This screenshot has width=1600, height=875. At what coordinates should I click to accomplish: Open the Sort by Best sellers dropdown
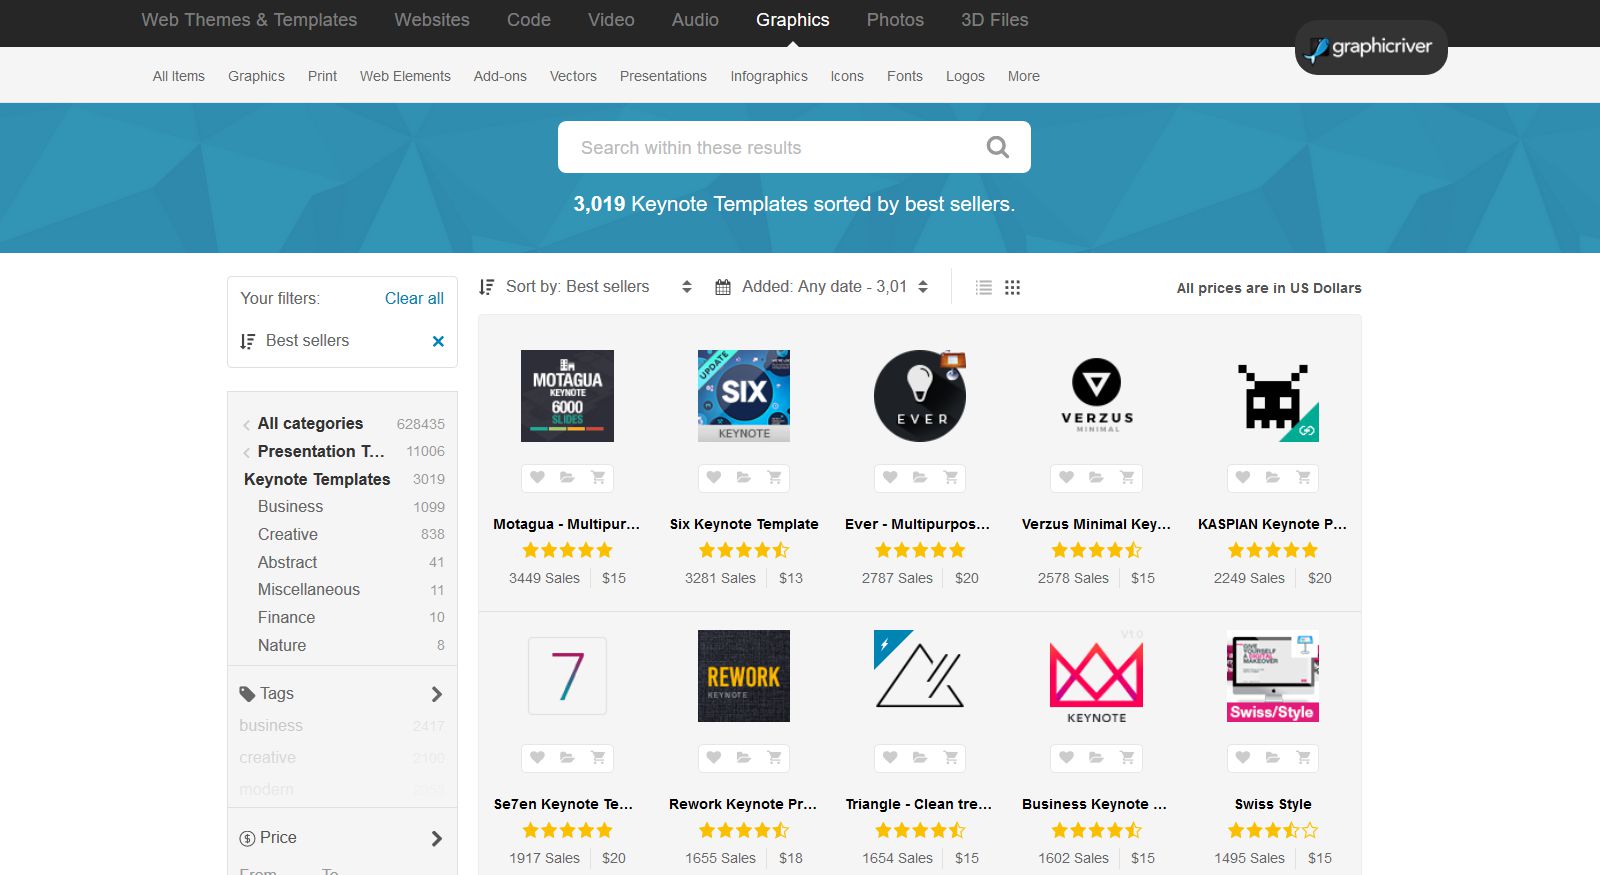[x=586, y=287]
